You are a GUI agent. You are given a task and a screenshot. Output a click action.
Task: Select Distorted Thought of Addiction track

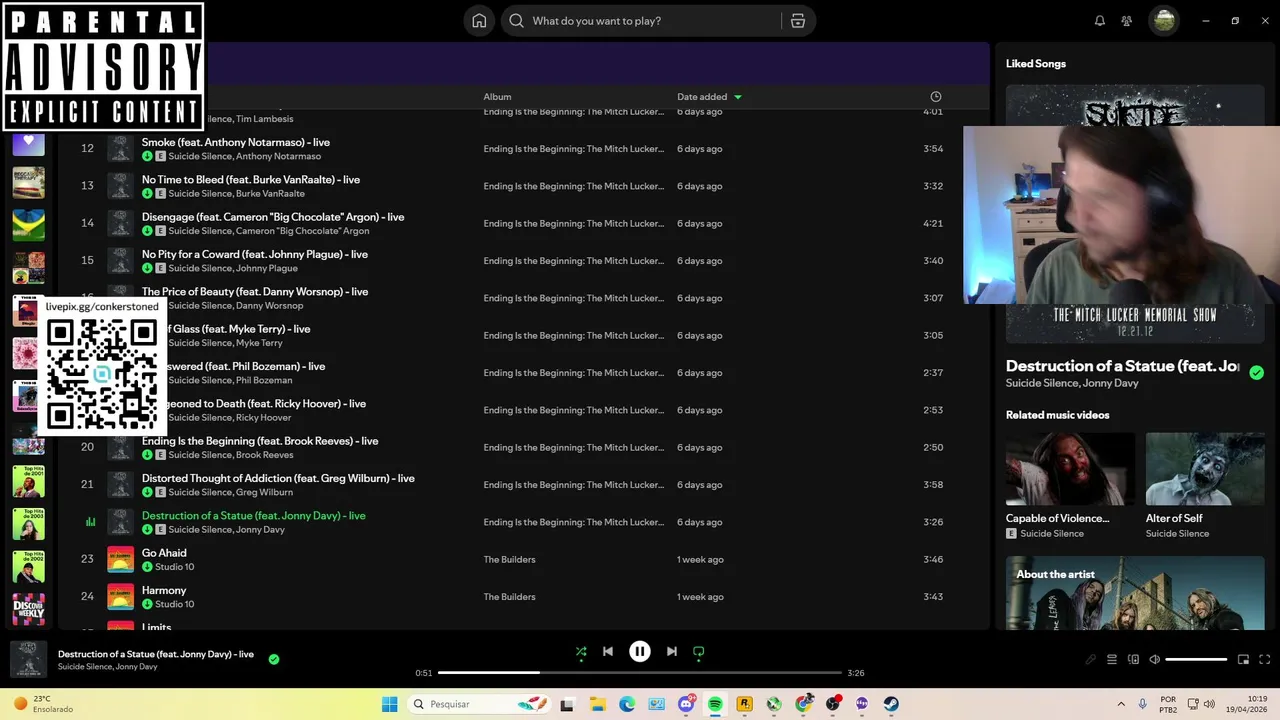pyautogui.click(x=523, y=485)
